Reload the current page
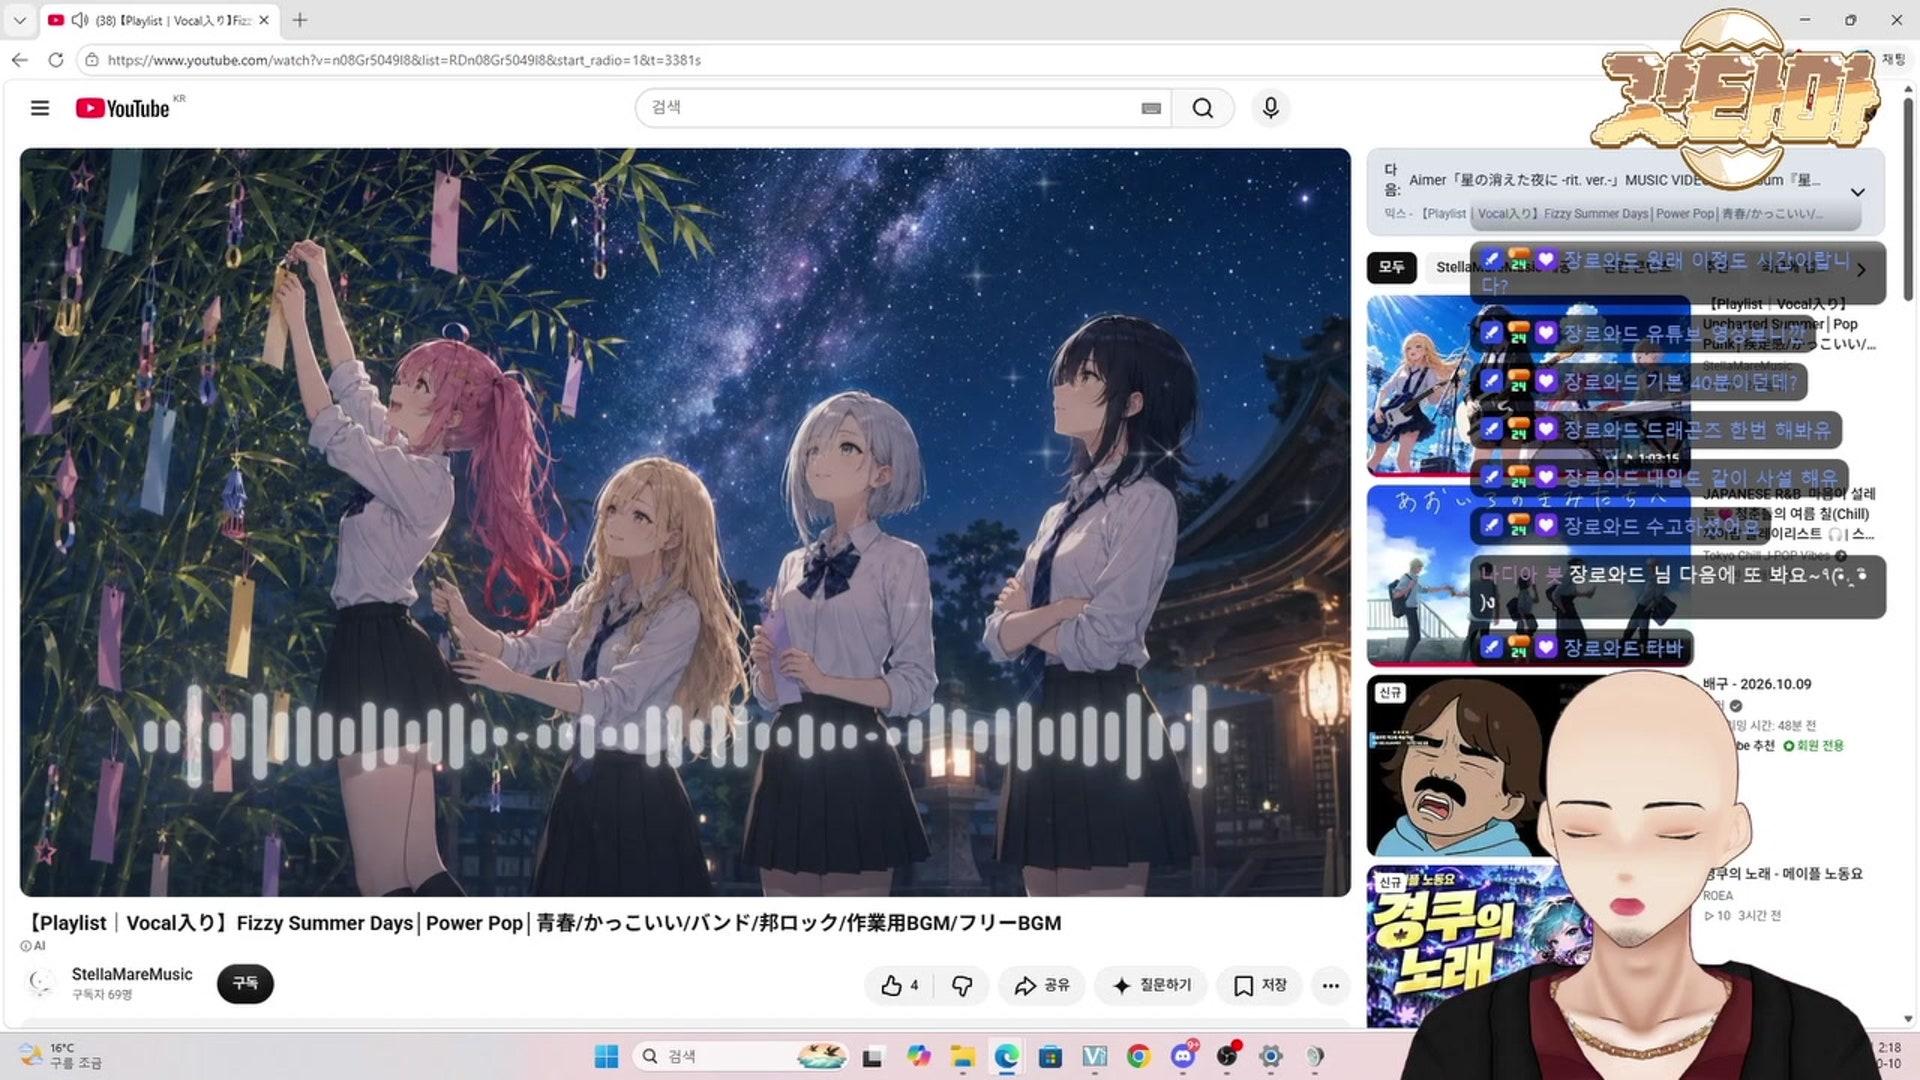 click(56, 60)
